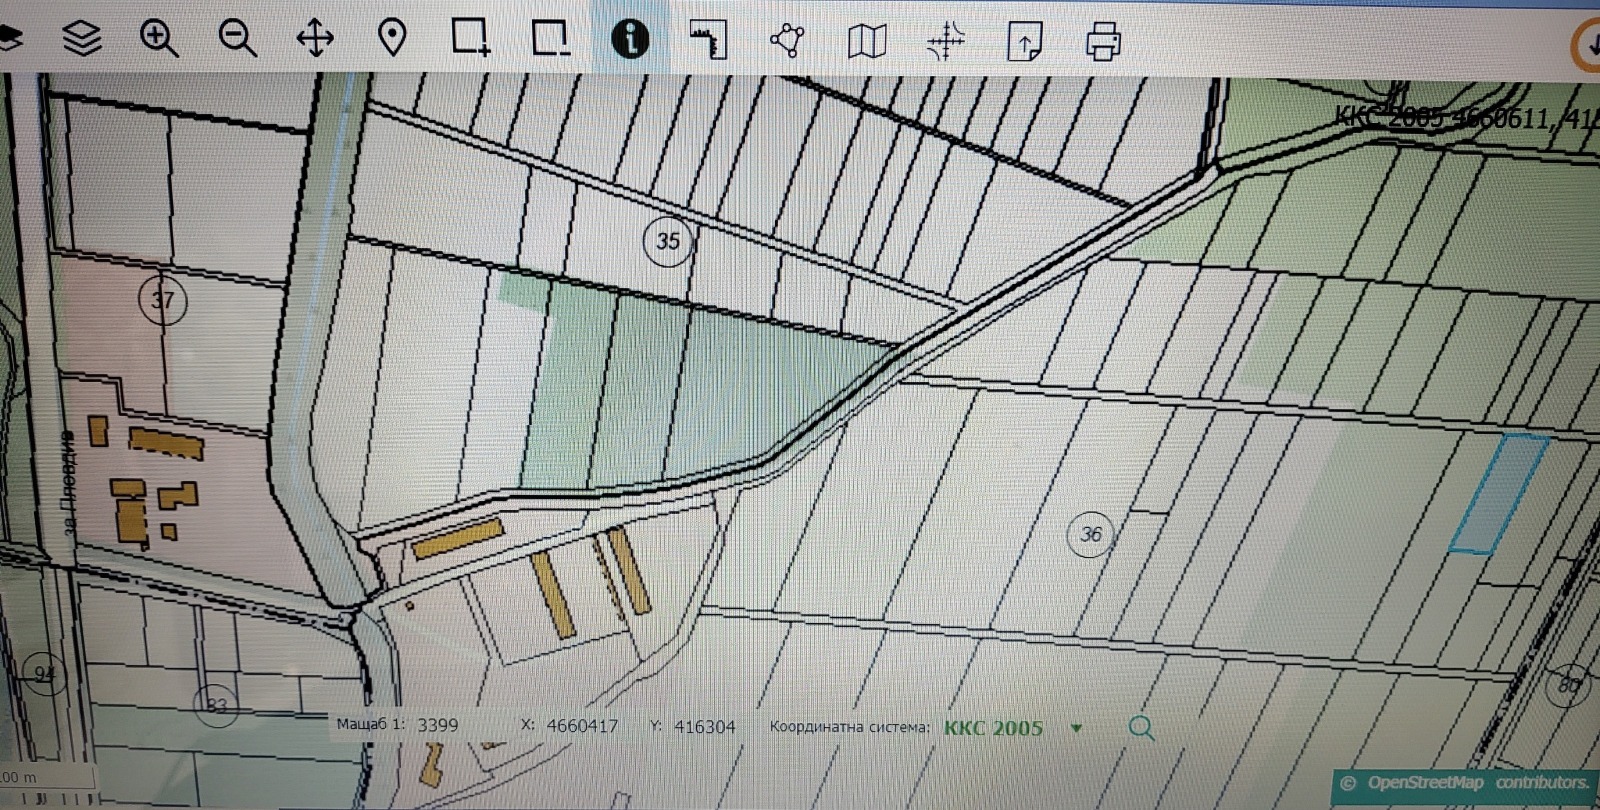Click the location pin marker tool

[393, 39]
